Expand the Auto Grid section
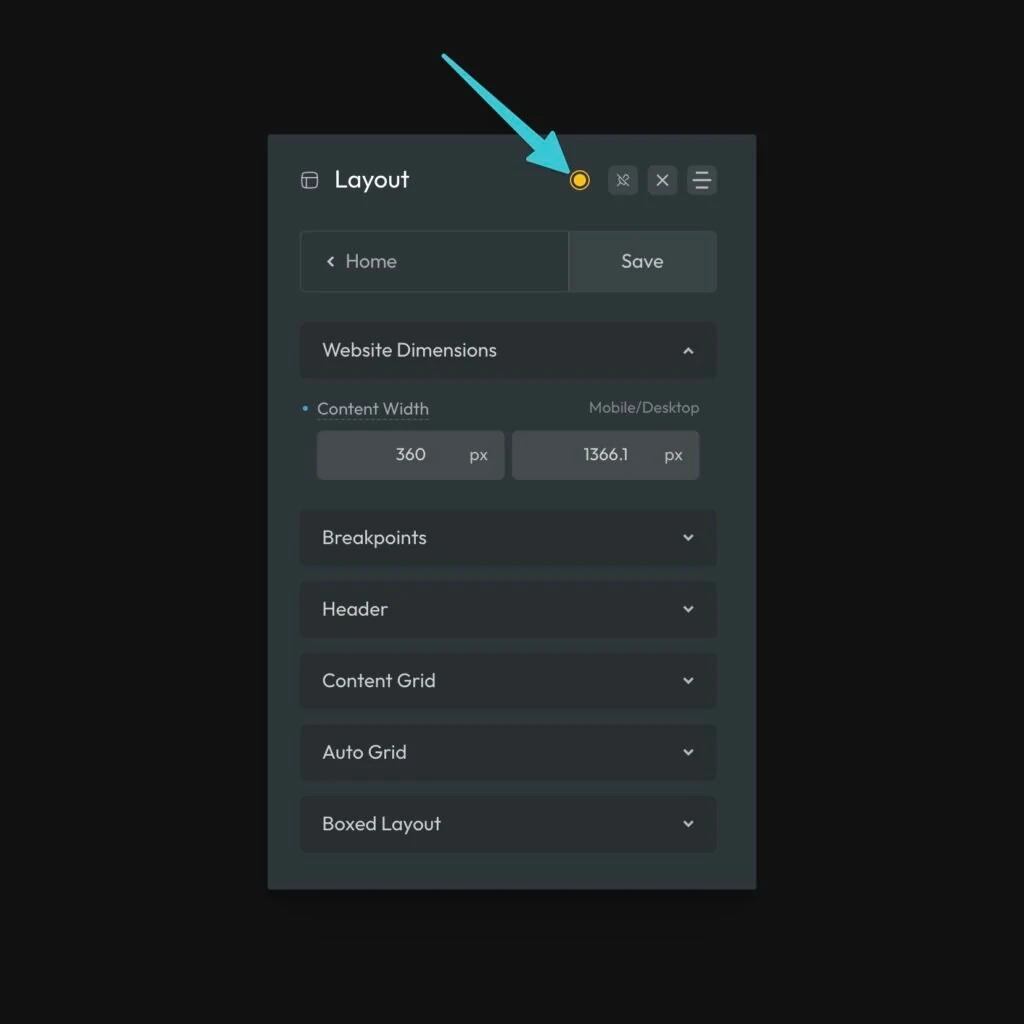Image resolution: width=1024 pixels, height=1024 pixels. click(x=508, y=752)
